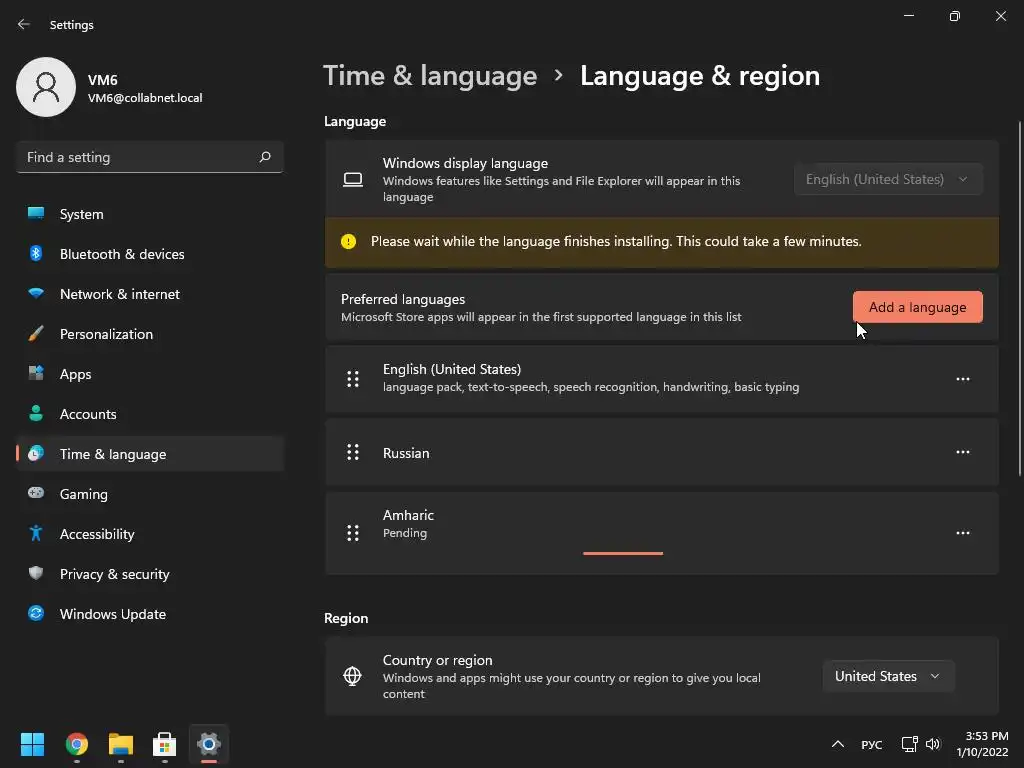Click the Gaming controller icon
1024x768 pixels.
[x=36, y=493]
